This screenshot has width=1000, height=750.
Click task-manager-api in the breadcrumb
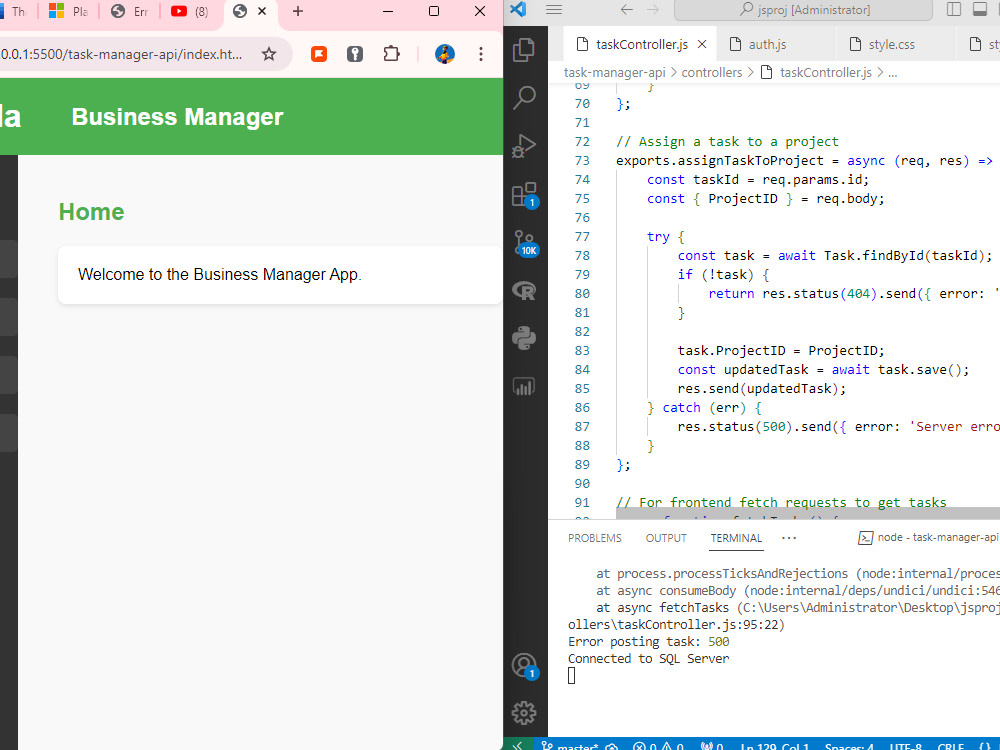614,73
